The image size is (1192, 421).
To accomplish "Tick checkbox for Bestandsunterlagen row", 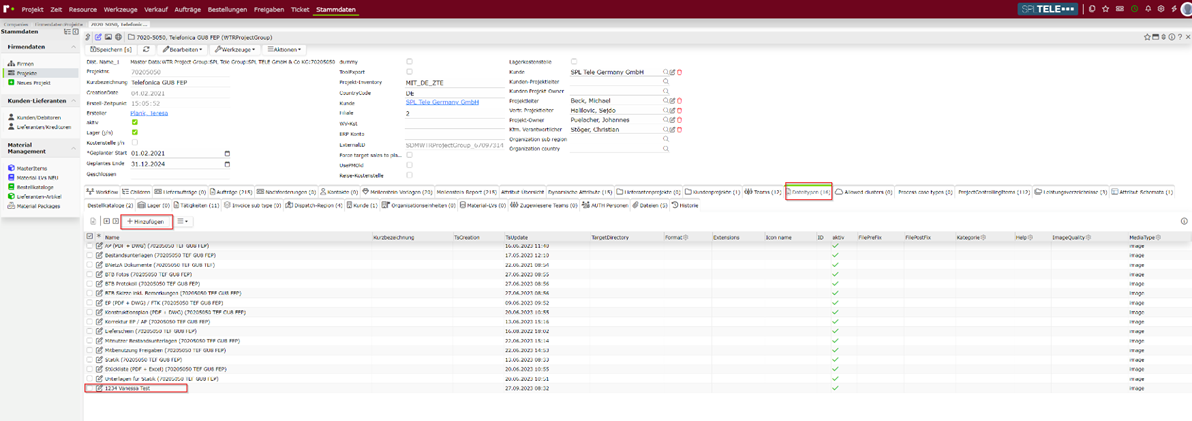I will tap(90, 255).
